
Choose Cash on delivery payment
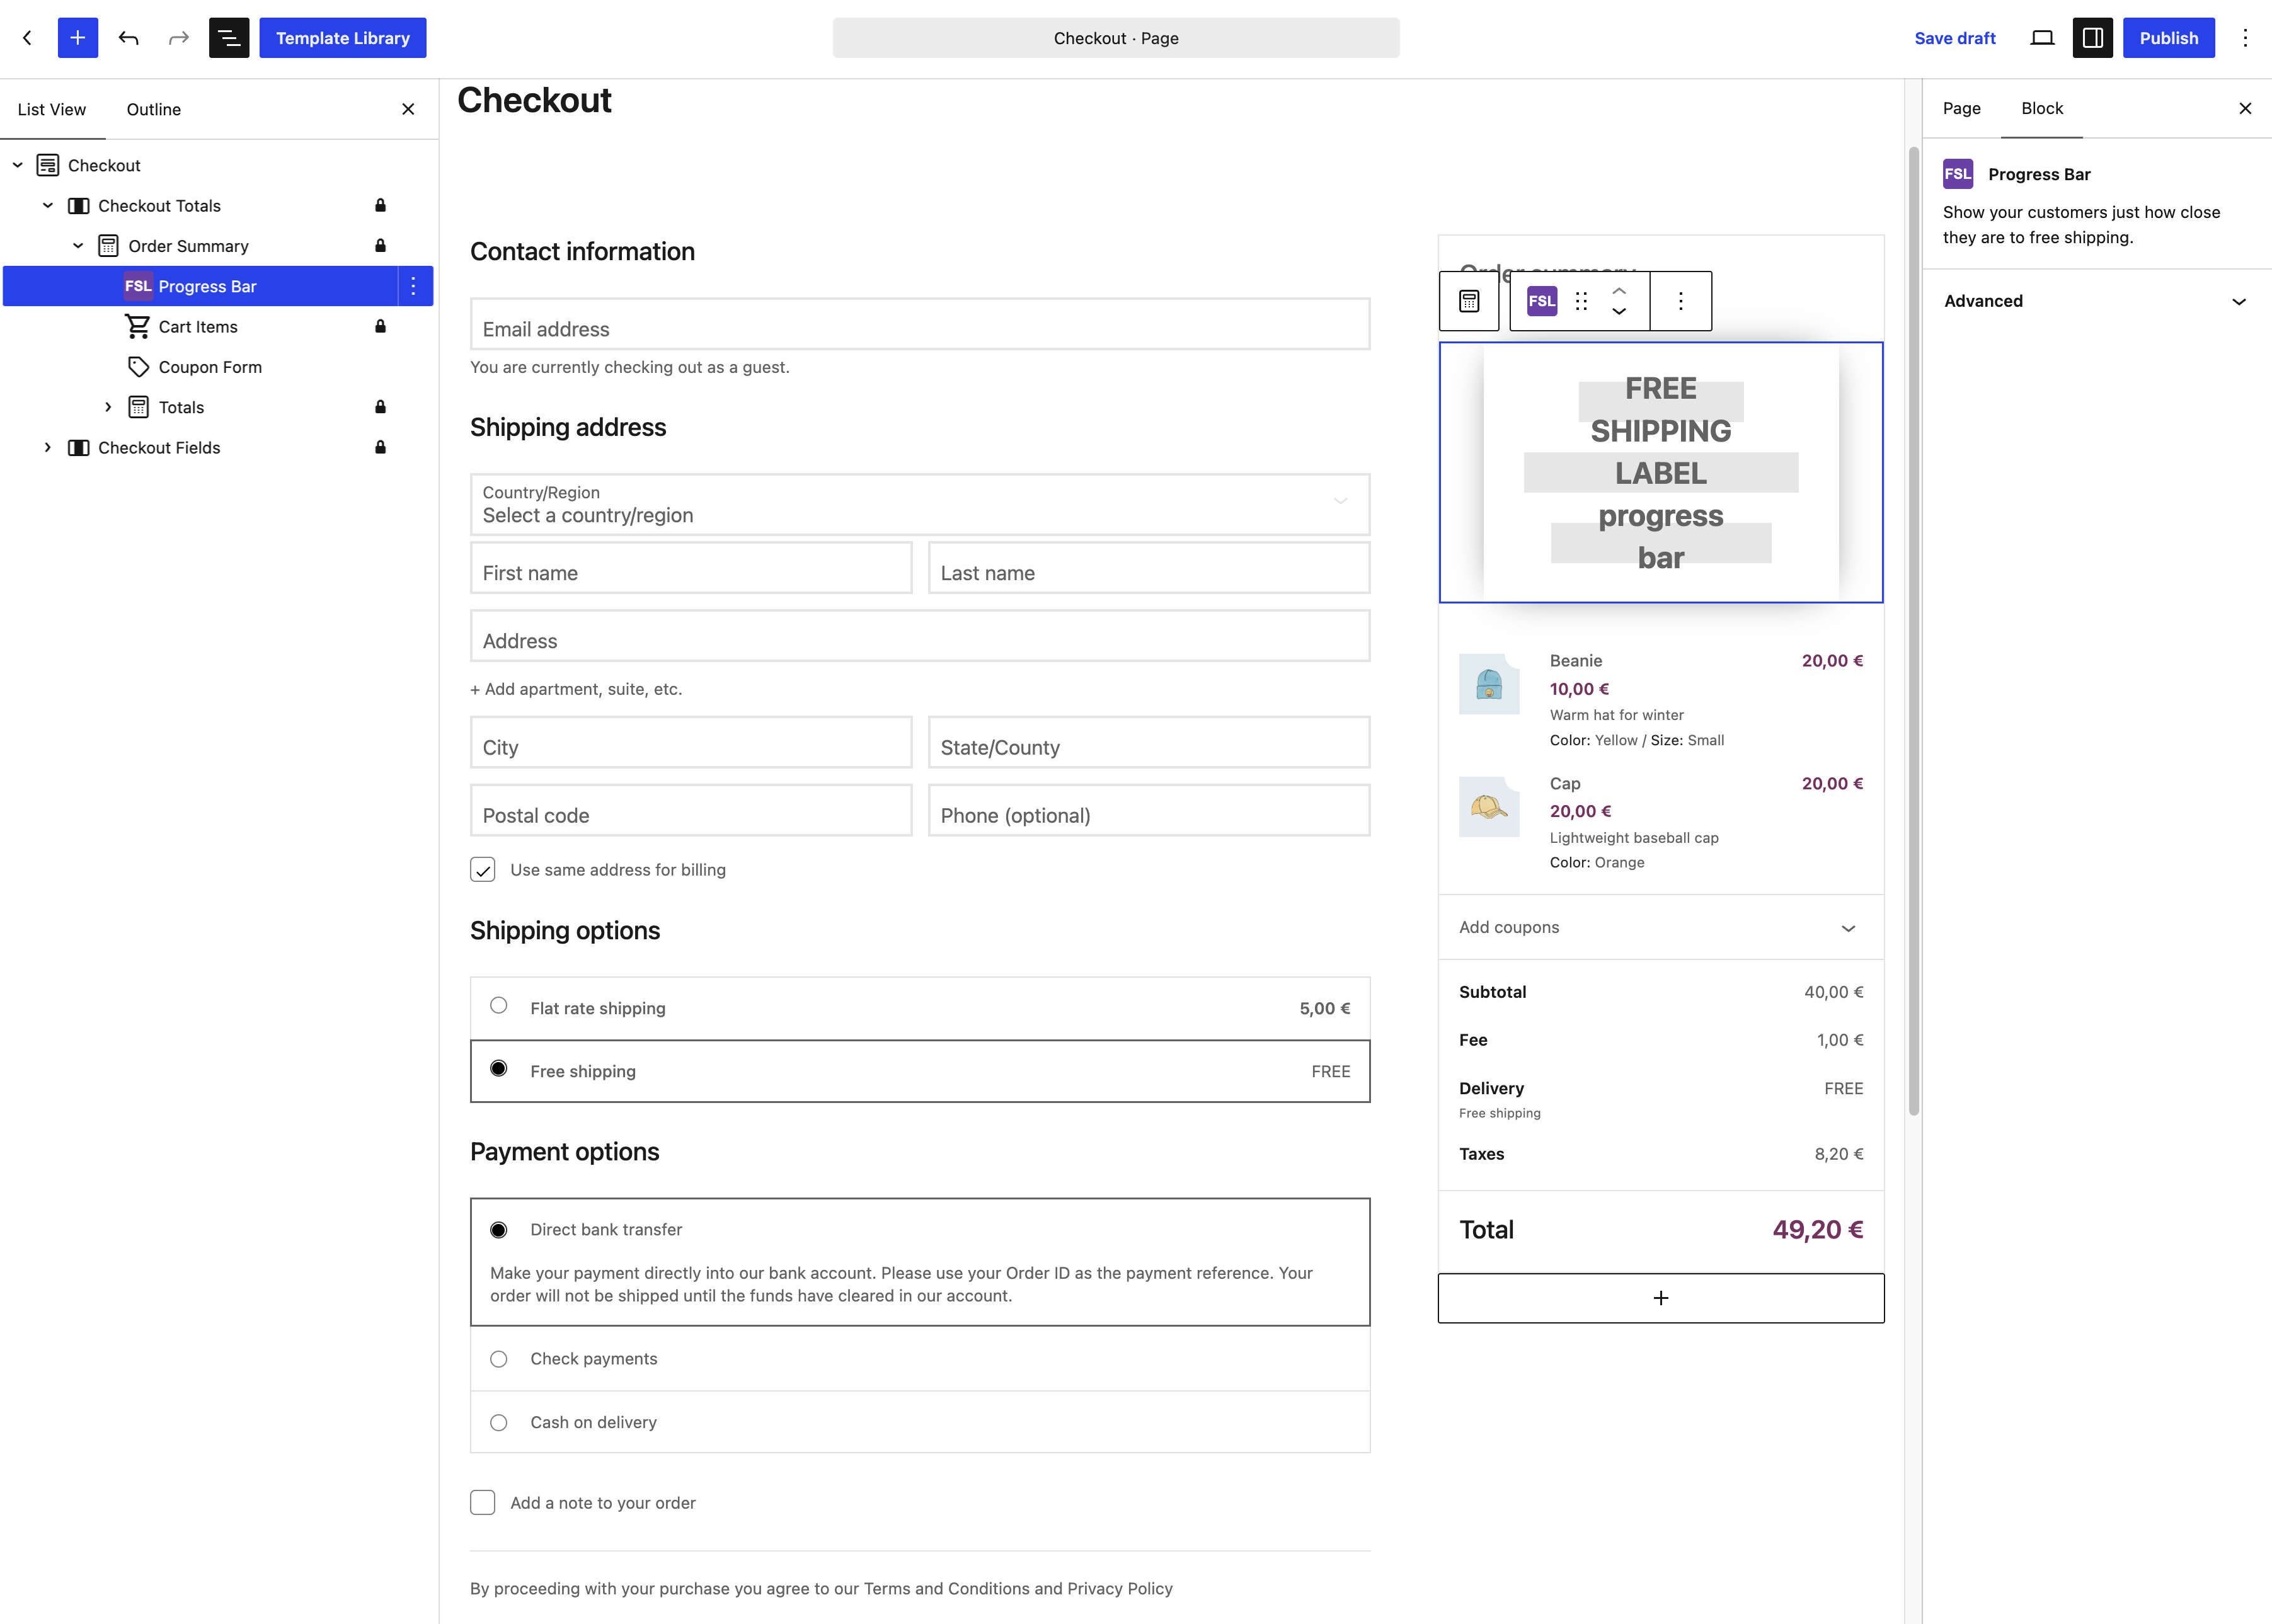[x=498, y=1422]
